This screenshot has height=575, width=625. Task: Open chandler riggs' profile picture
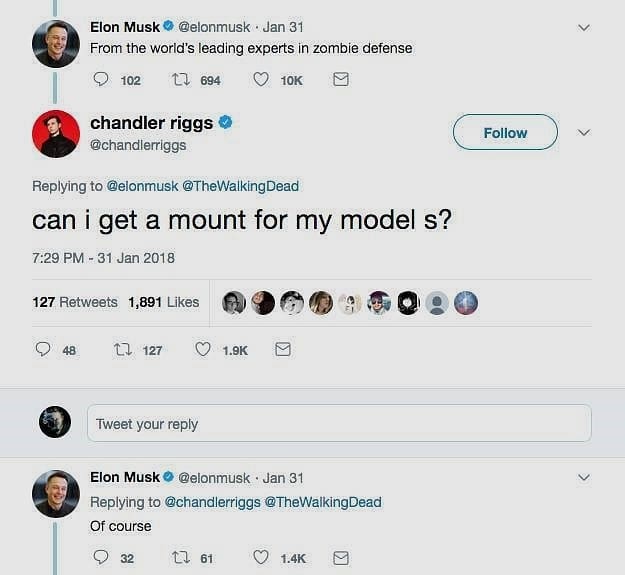56,134
